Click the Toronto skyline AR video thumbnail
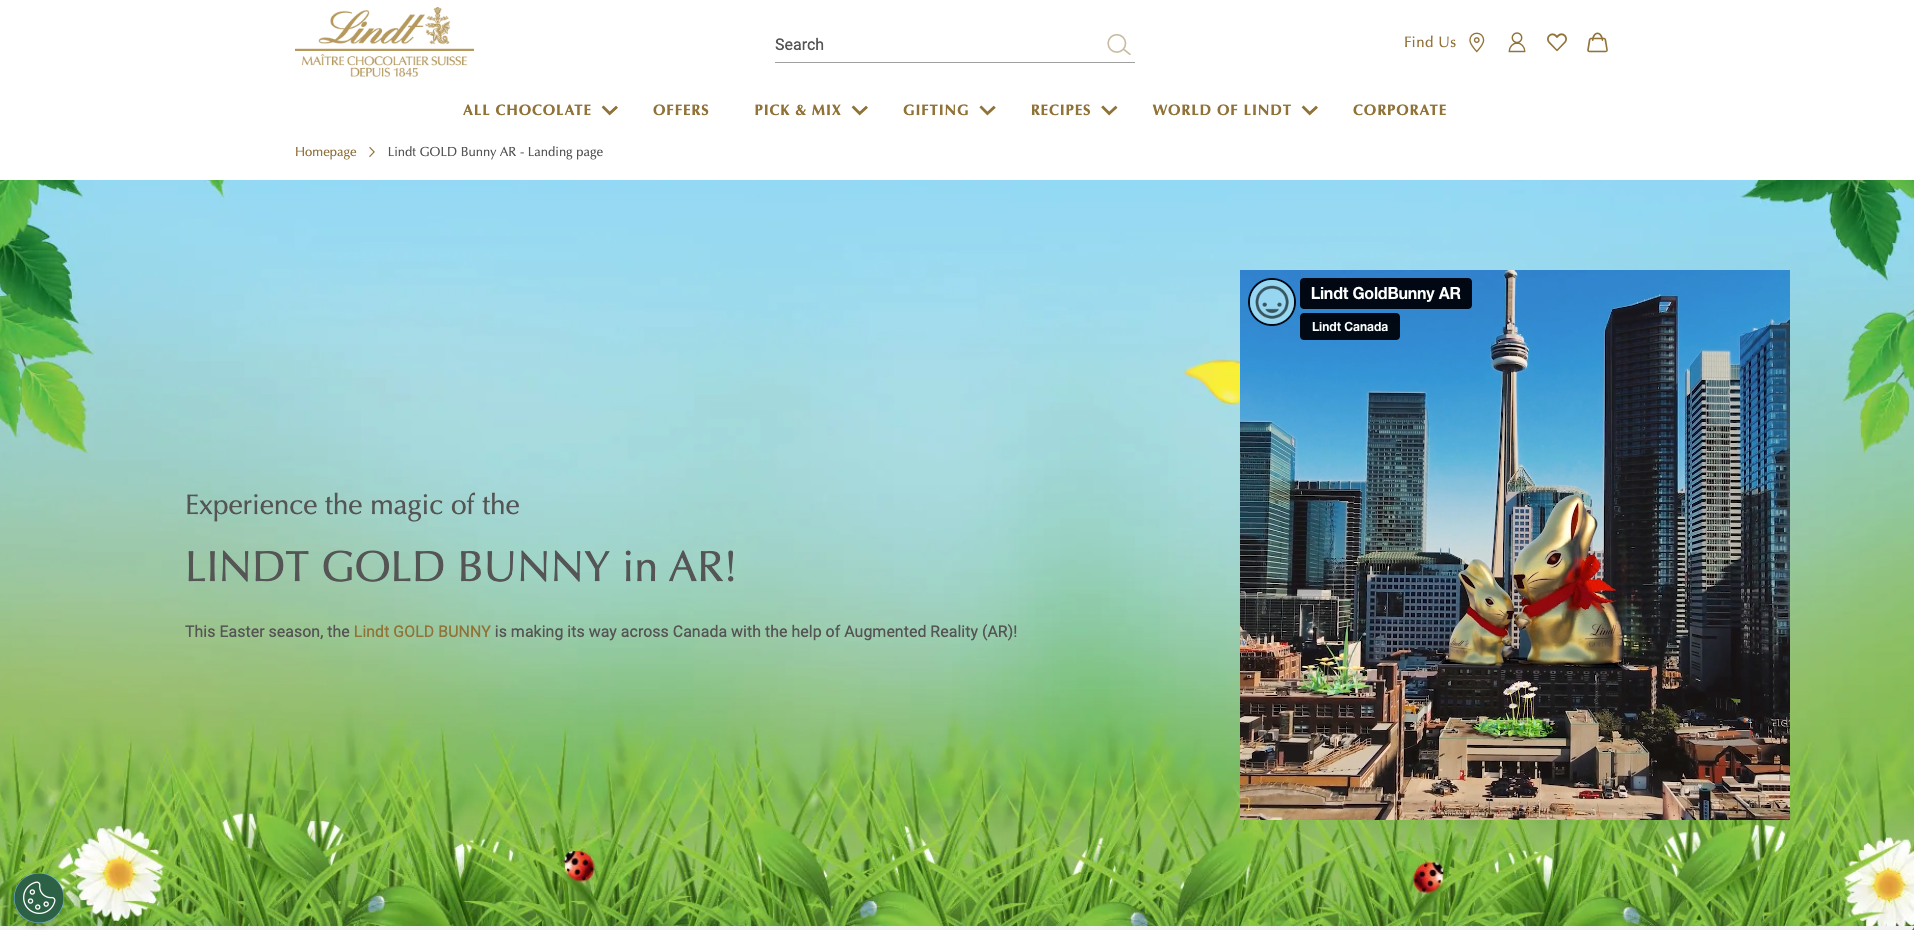 click(x=1514, y=545)
